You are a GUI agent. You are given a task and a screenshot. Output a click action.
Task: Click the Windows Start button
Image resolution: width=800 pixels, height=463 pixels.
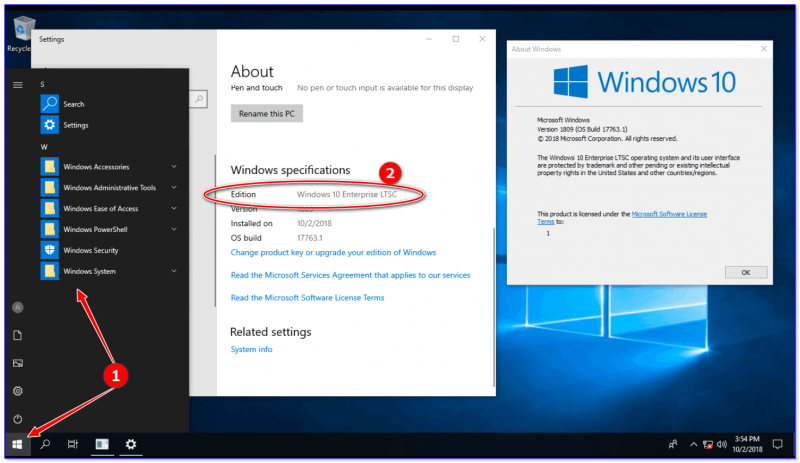17,444
